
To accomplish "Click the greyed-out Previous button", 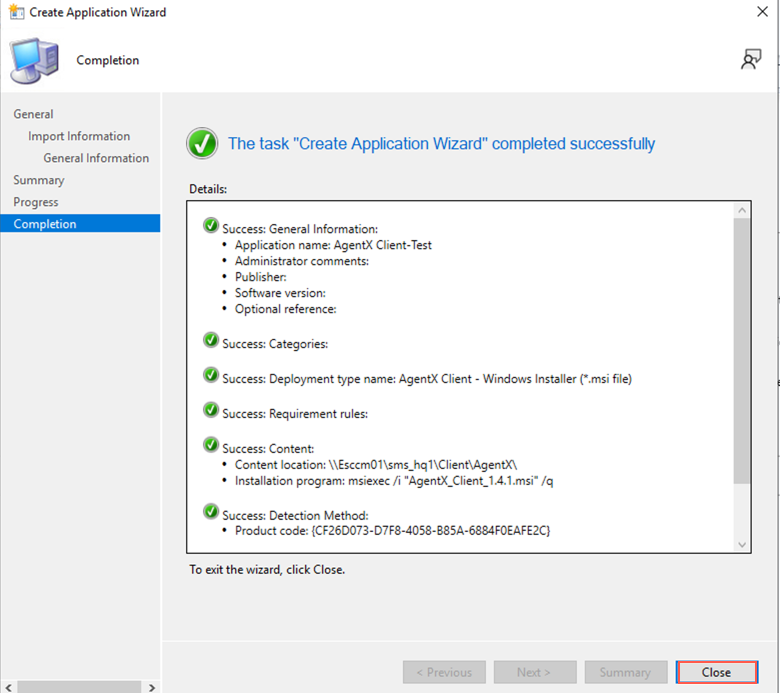I will tap(444, 672).
